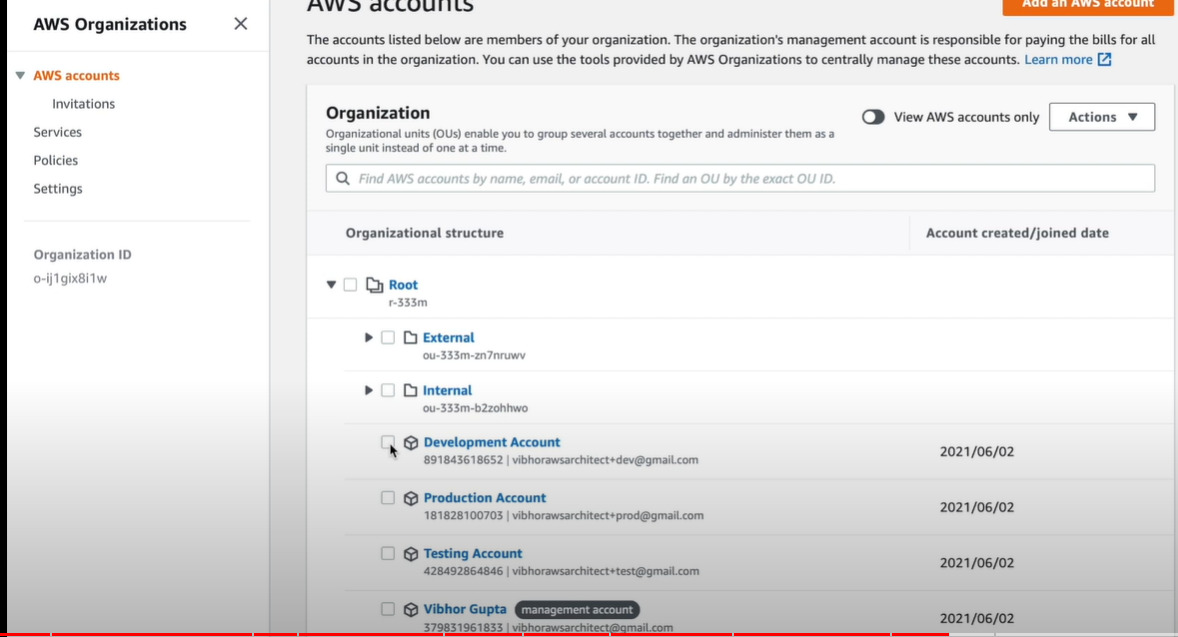This screenshot has height=637, width=1178.
Task: Select the Production Account checkbox
Action: click(388, 497)
